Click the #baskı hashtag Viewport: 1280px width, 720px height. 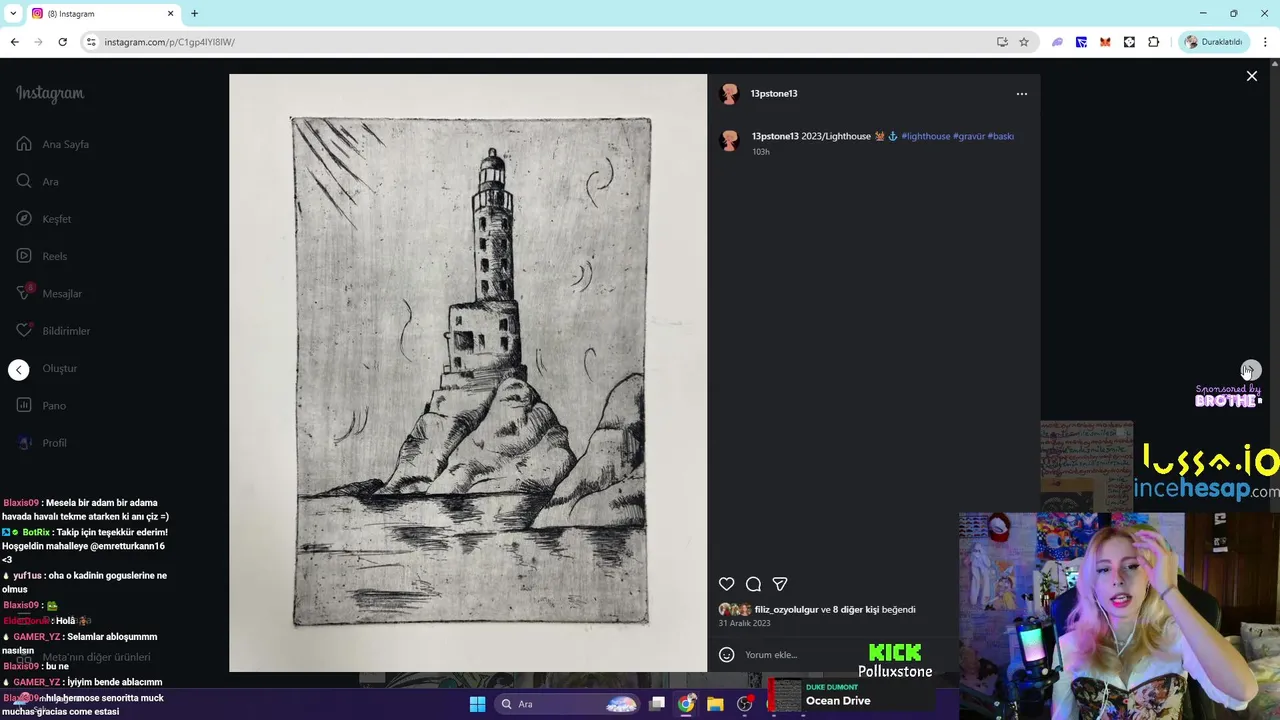[1001, 136]
